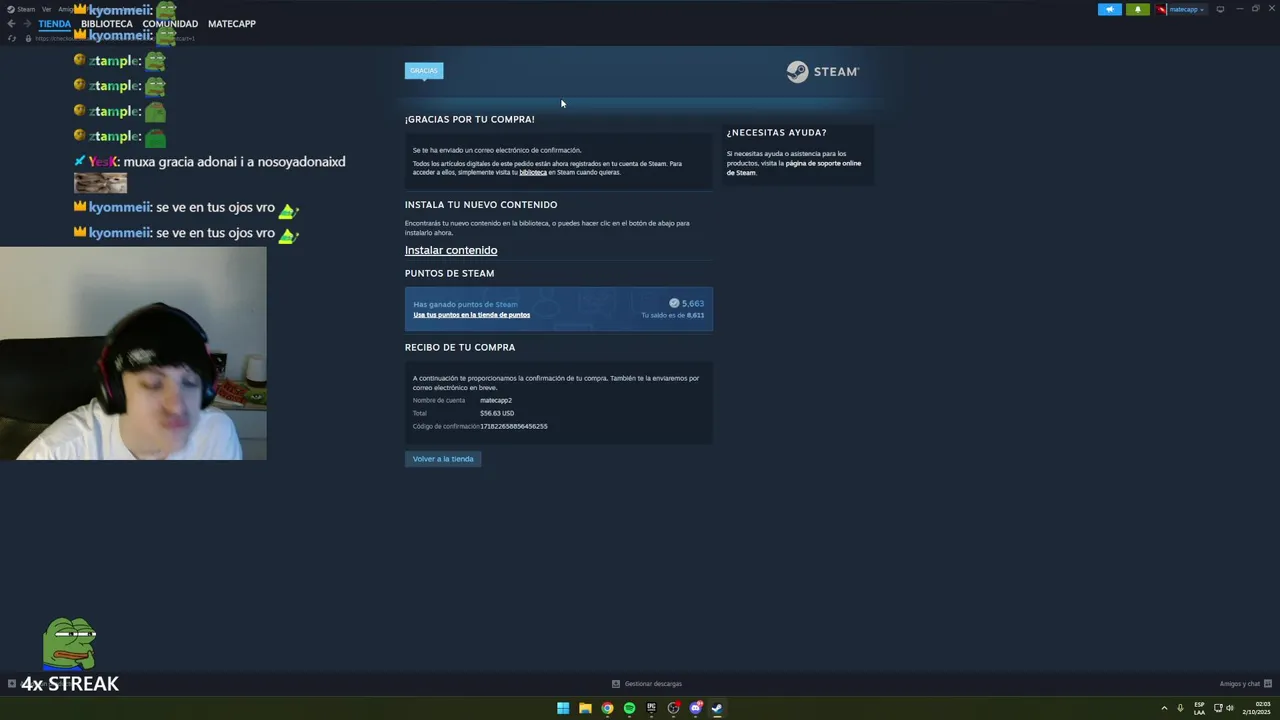The image size is (1280, 720).
Task: Go forward with the Steam forward arrow
Action: (26, 24)
